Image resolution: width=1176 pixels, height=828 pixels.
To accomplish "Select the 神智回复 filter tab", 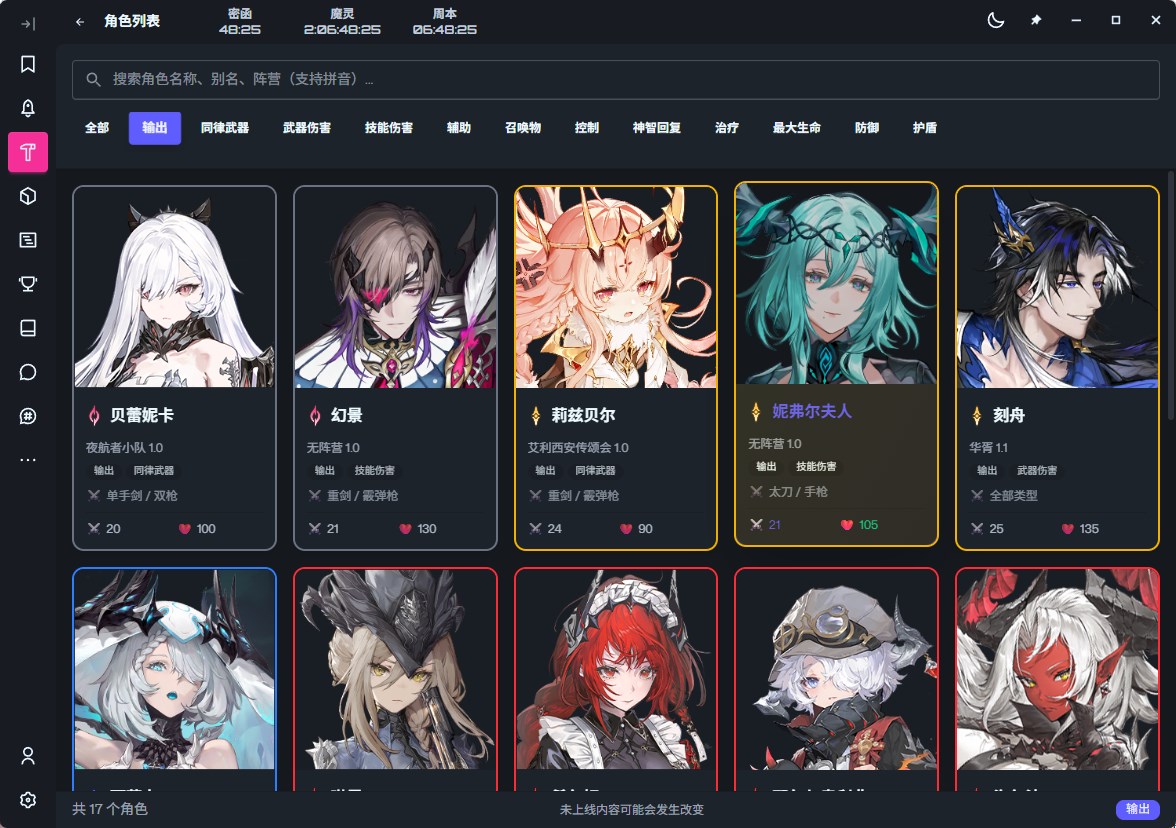I will click(x=656, y=128).
